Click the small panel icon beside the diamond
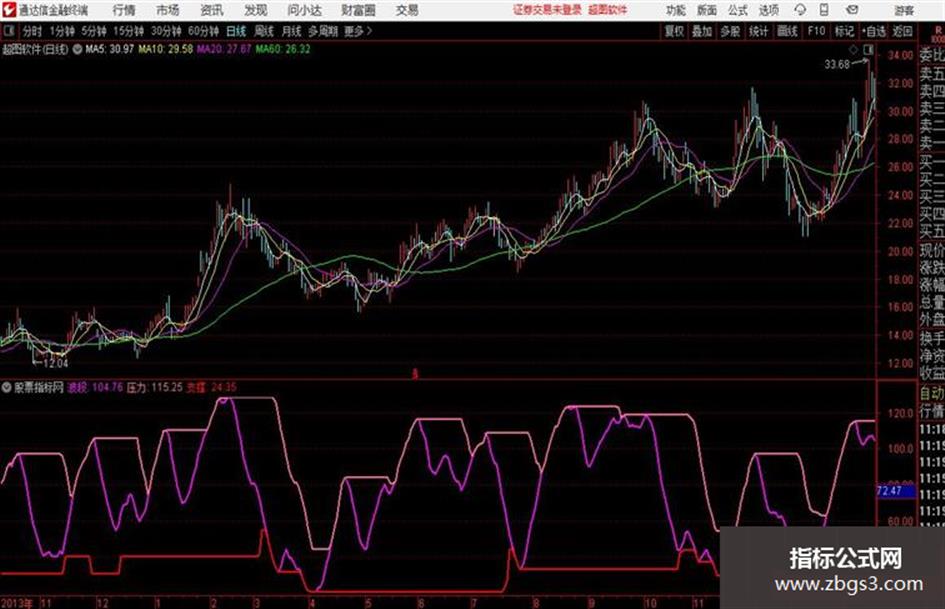This screenshot has width=945, height=609. [x=868, y=50]
